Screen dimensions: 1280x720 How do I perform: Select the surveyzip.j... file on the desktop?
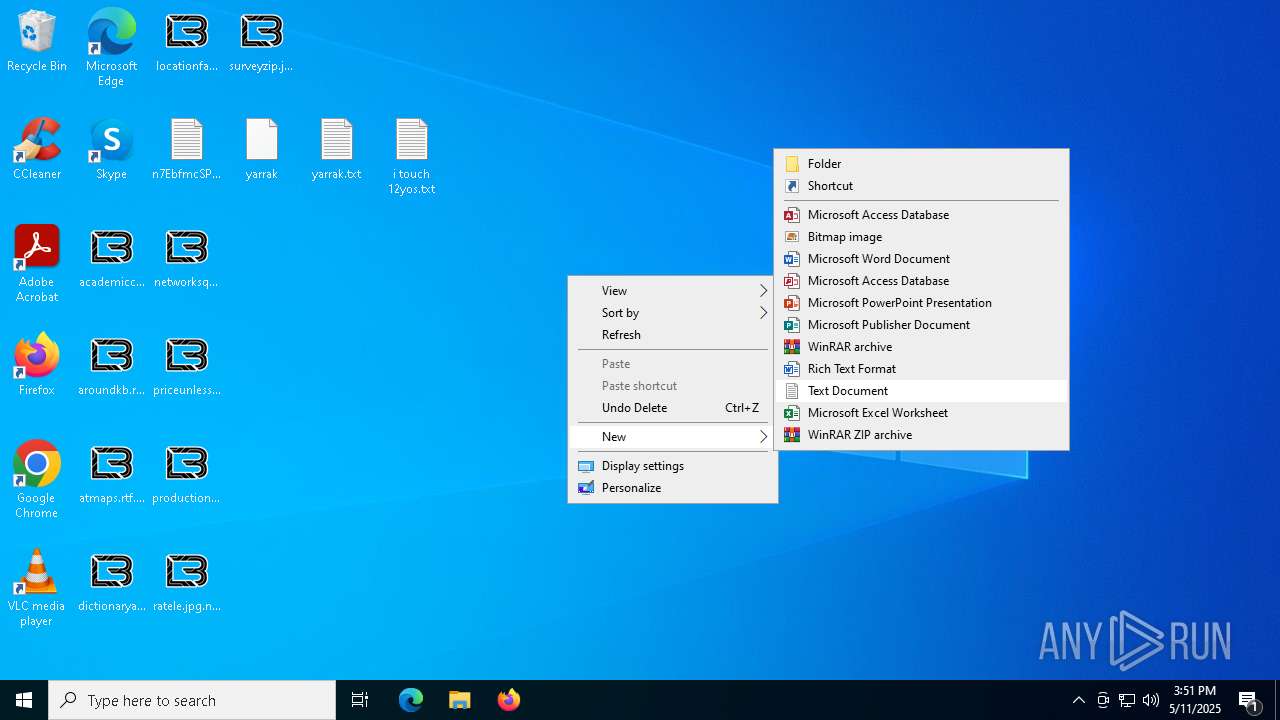pyautogui.click(x=261, y=42)
